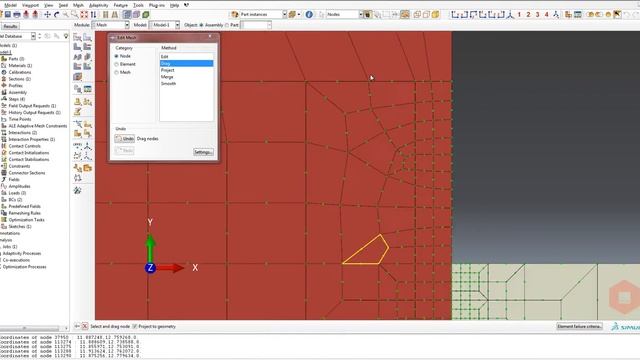The image size is (640, 360).
Task: Open the Tools menu
Action: [138, 5]
